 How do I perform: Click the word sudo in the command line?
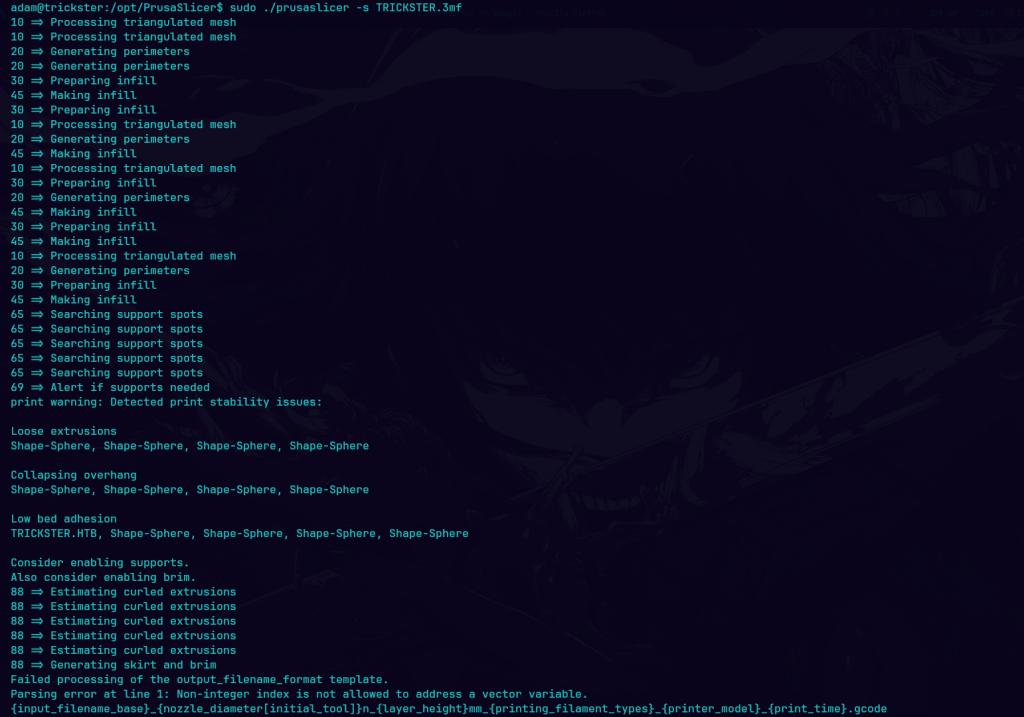pyautogui.click(x=242, y=8)
